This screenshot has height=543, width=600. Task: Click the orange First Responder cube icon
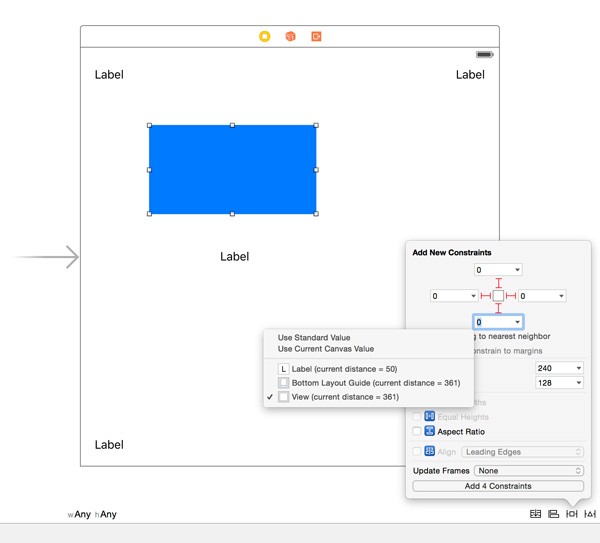pos(290,36)
